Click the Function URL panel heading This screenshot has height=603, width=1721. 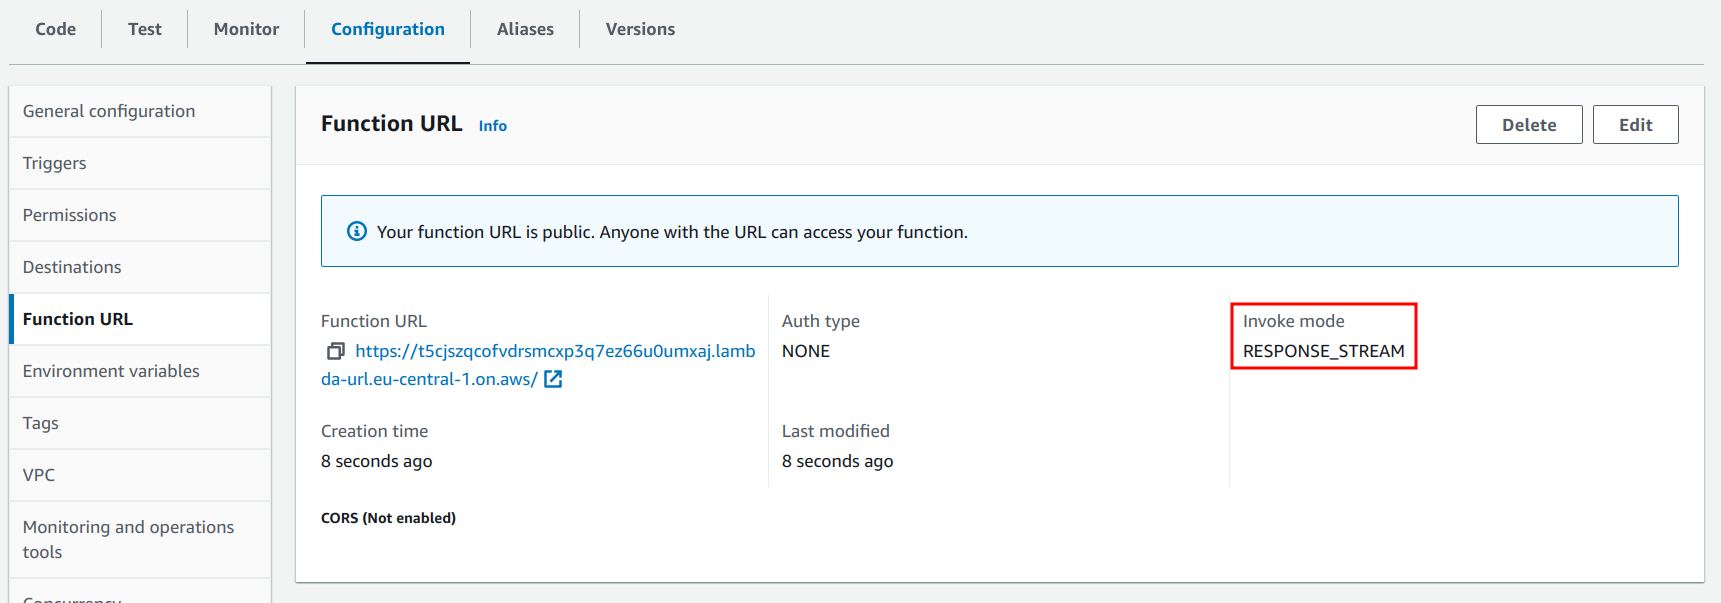tap(392, 124)
